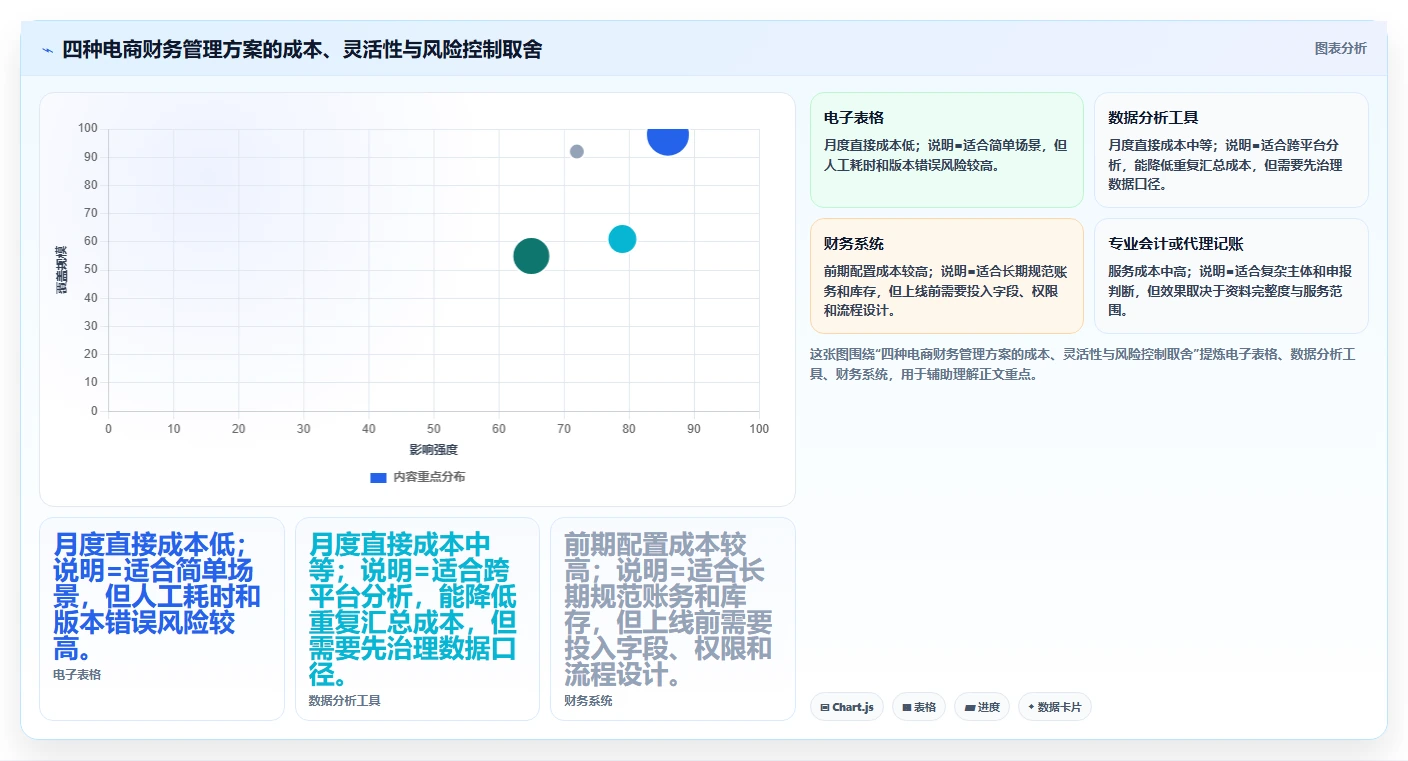Click the y-axis tick label 50

[91, 269]
